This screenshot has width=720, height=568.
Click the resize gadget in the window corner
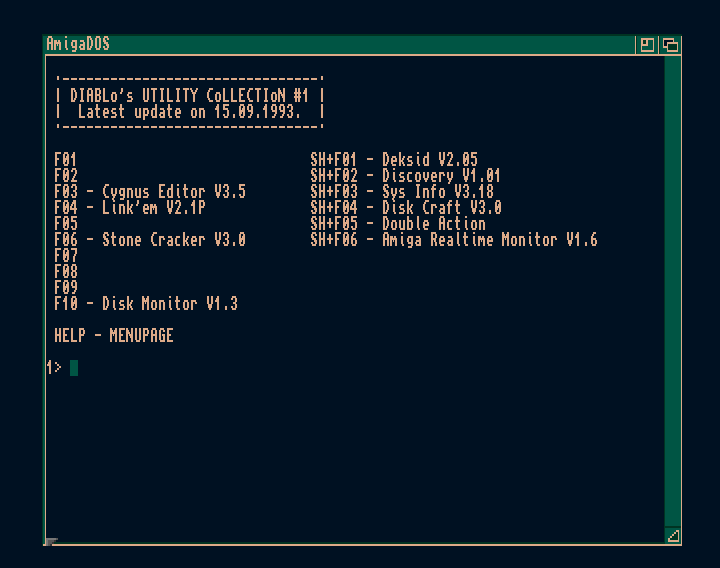[x=673, y=535]
